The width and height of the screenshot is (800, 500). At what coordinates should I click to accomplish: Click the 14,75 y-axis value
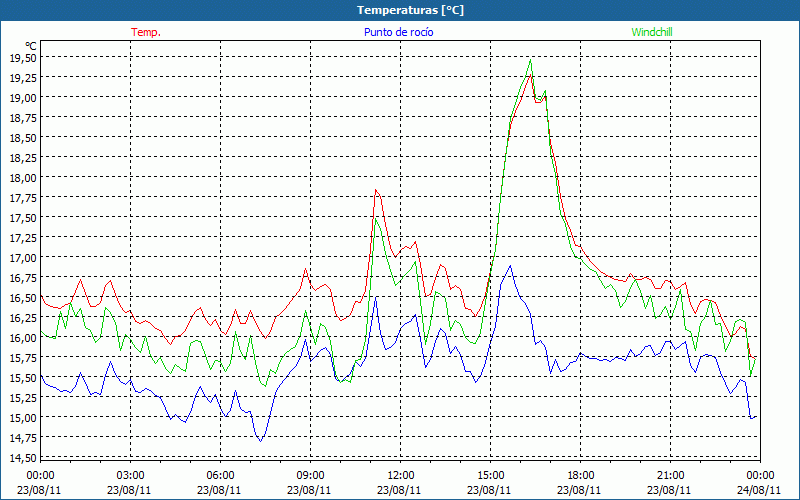[x=23, y=438]
